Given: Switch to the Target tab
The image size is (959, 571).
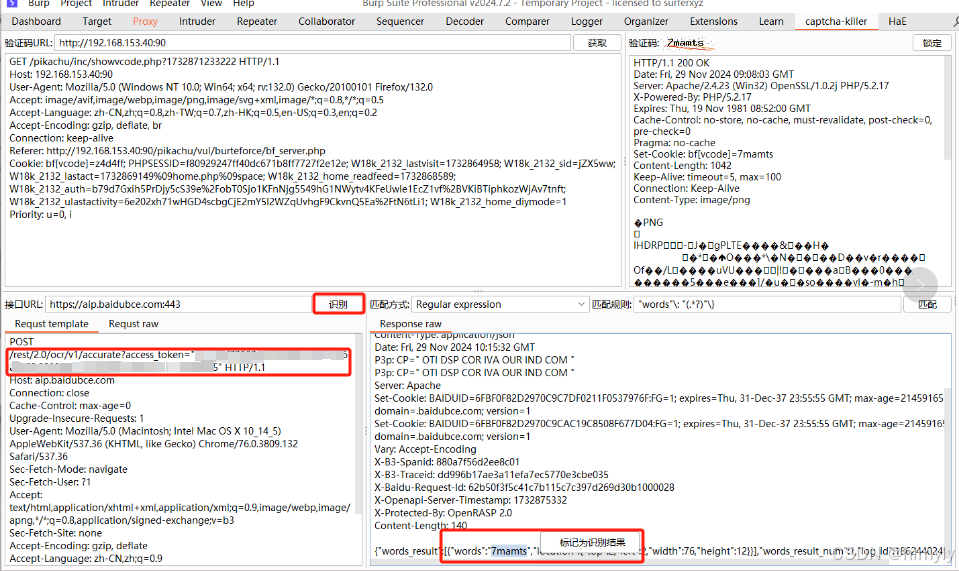Looking at the screenshot, I should pos(97,21).
